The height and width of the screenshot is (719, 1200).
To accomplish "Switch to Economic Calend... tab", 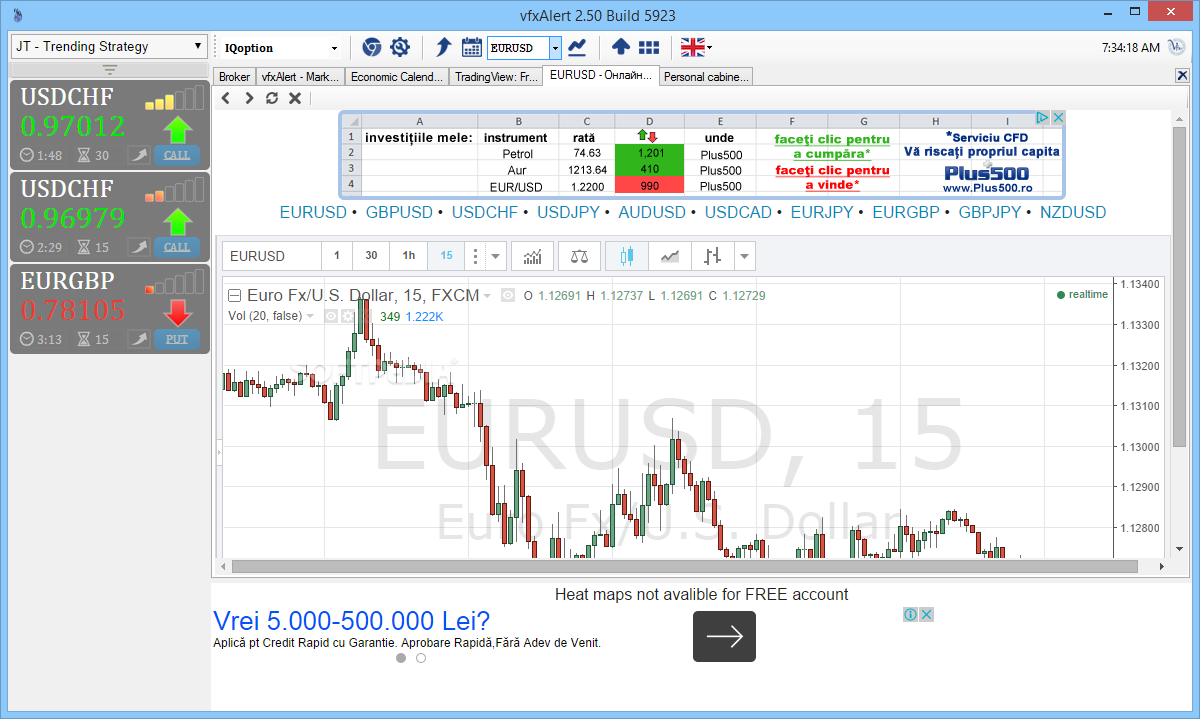I will pyautogui.click(x=396, y=76).
